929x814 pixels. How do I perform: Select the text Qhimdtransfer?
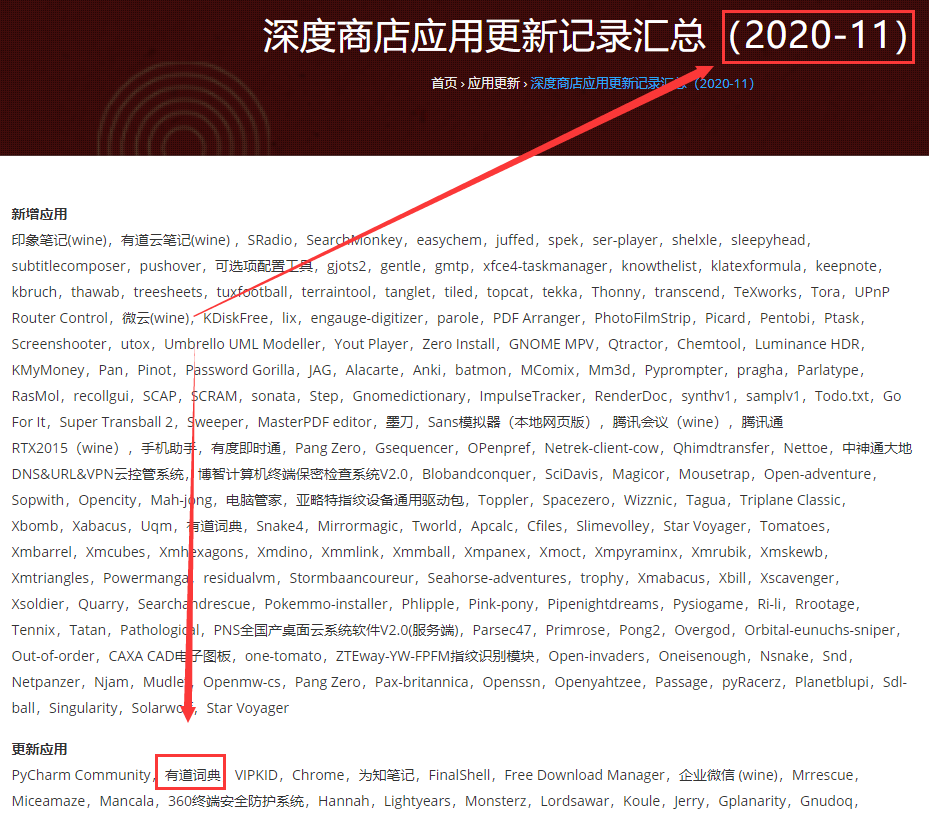(720, 448)
